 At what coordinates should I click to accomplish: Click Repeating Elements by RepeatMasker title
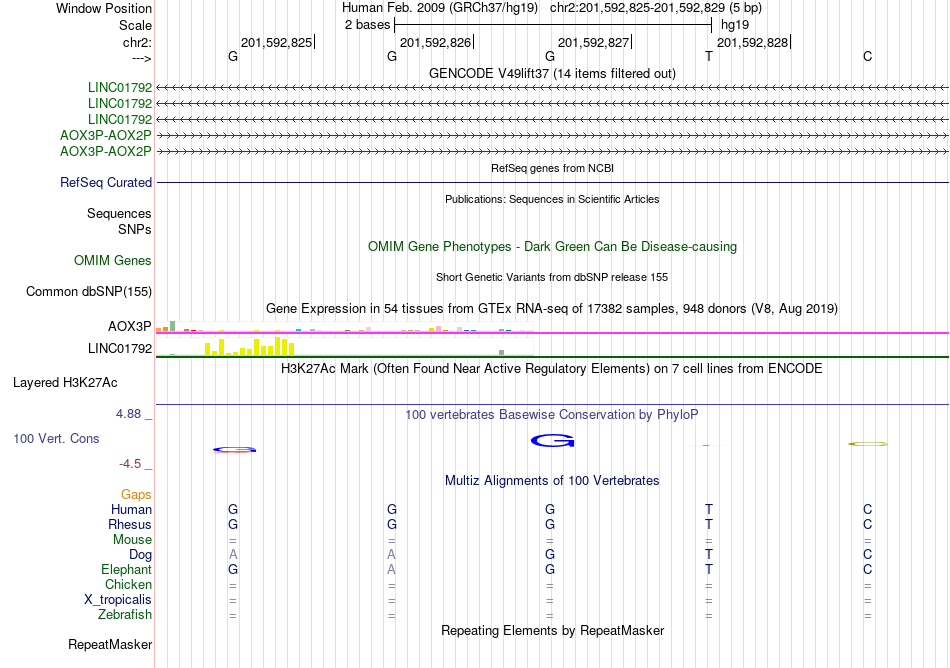point(552,630)
